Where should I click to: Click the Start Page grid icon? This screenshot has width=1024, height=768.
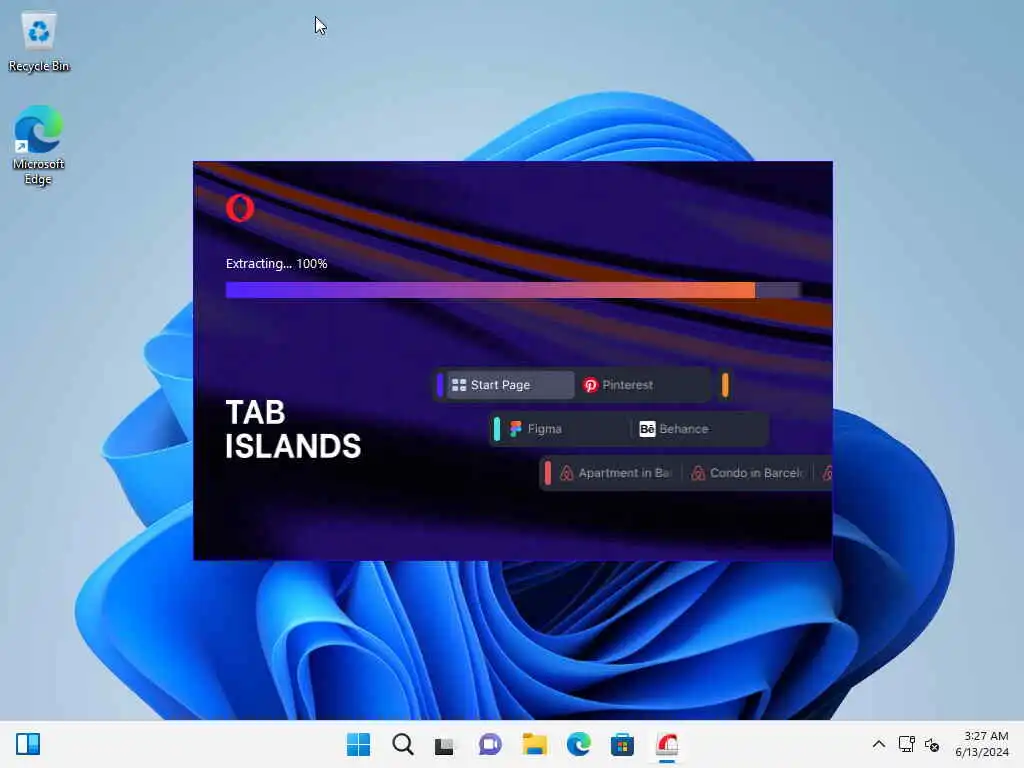459,385
